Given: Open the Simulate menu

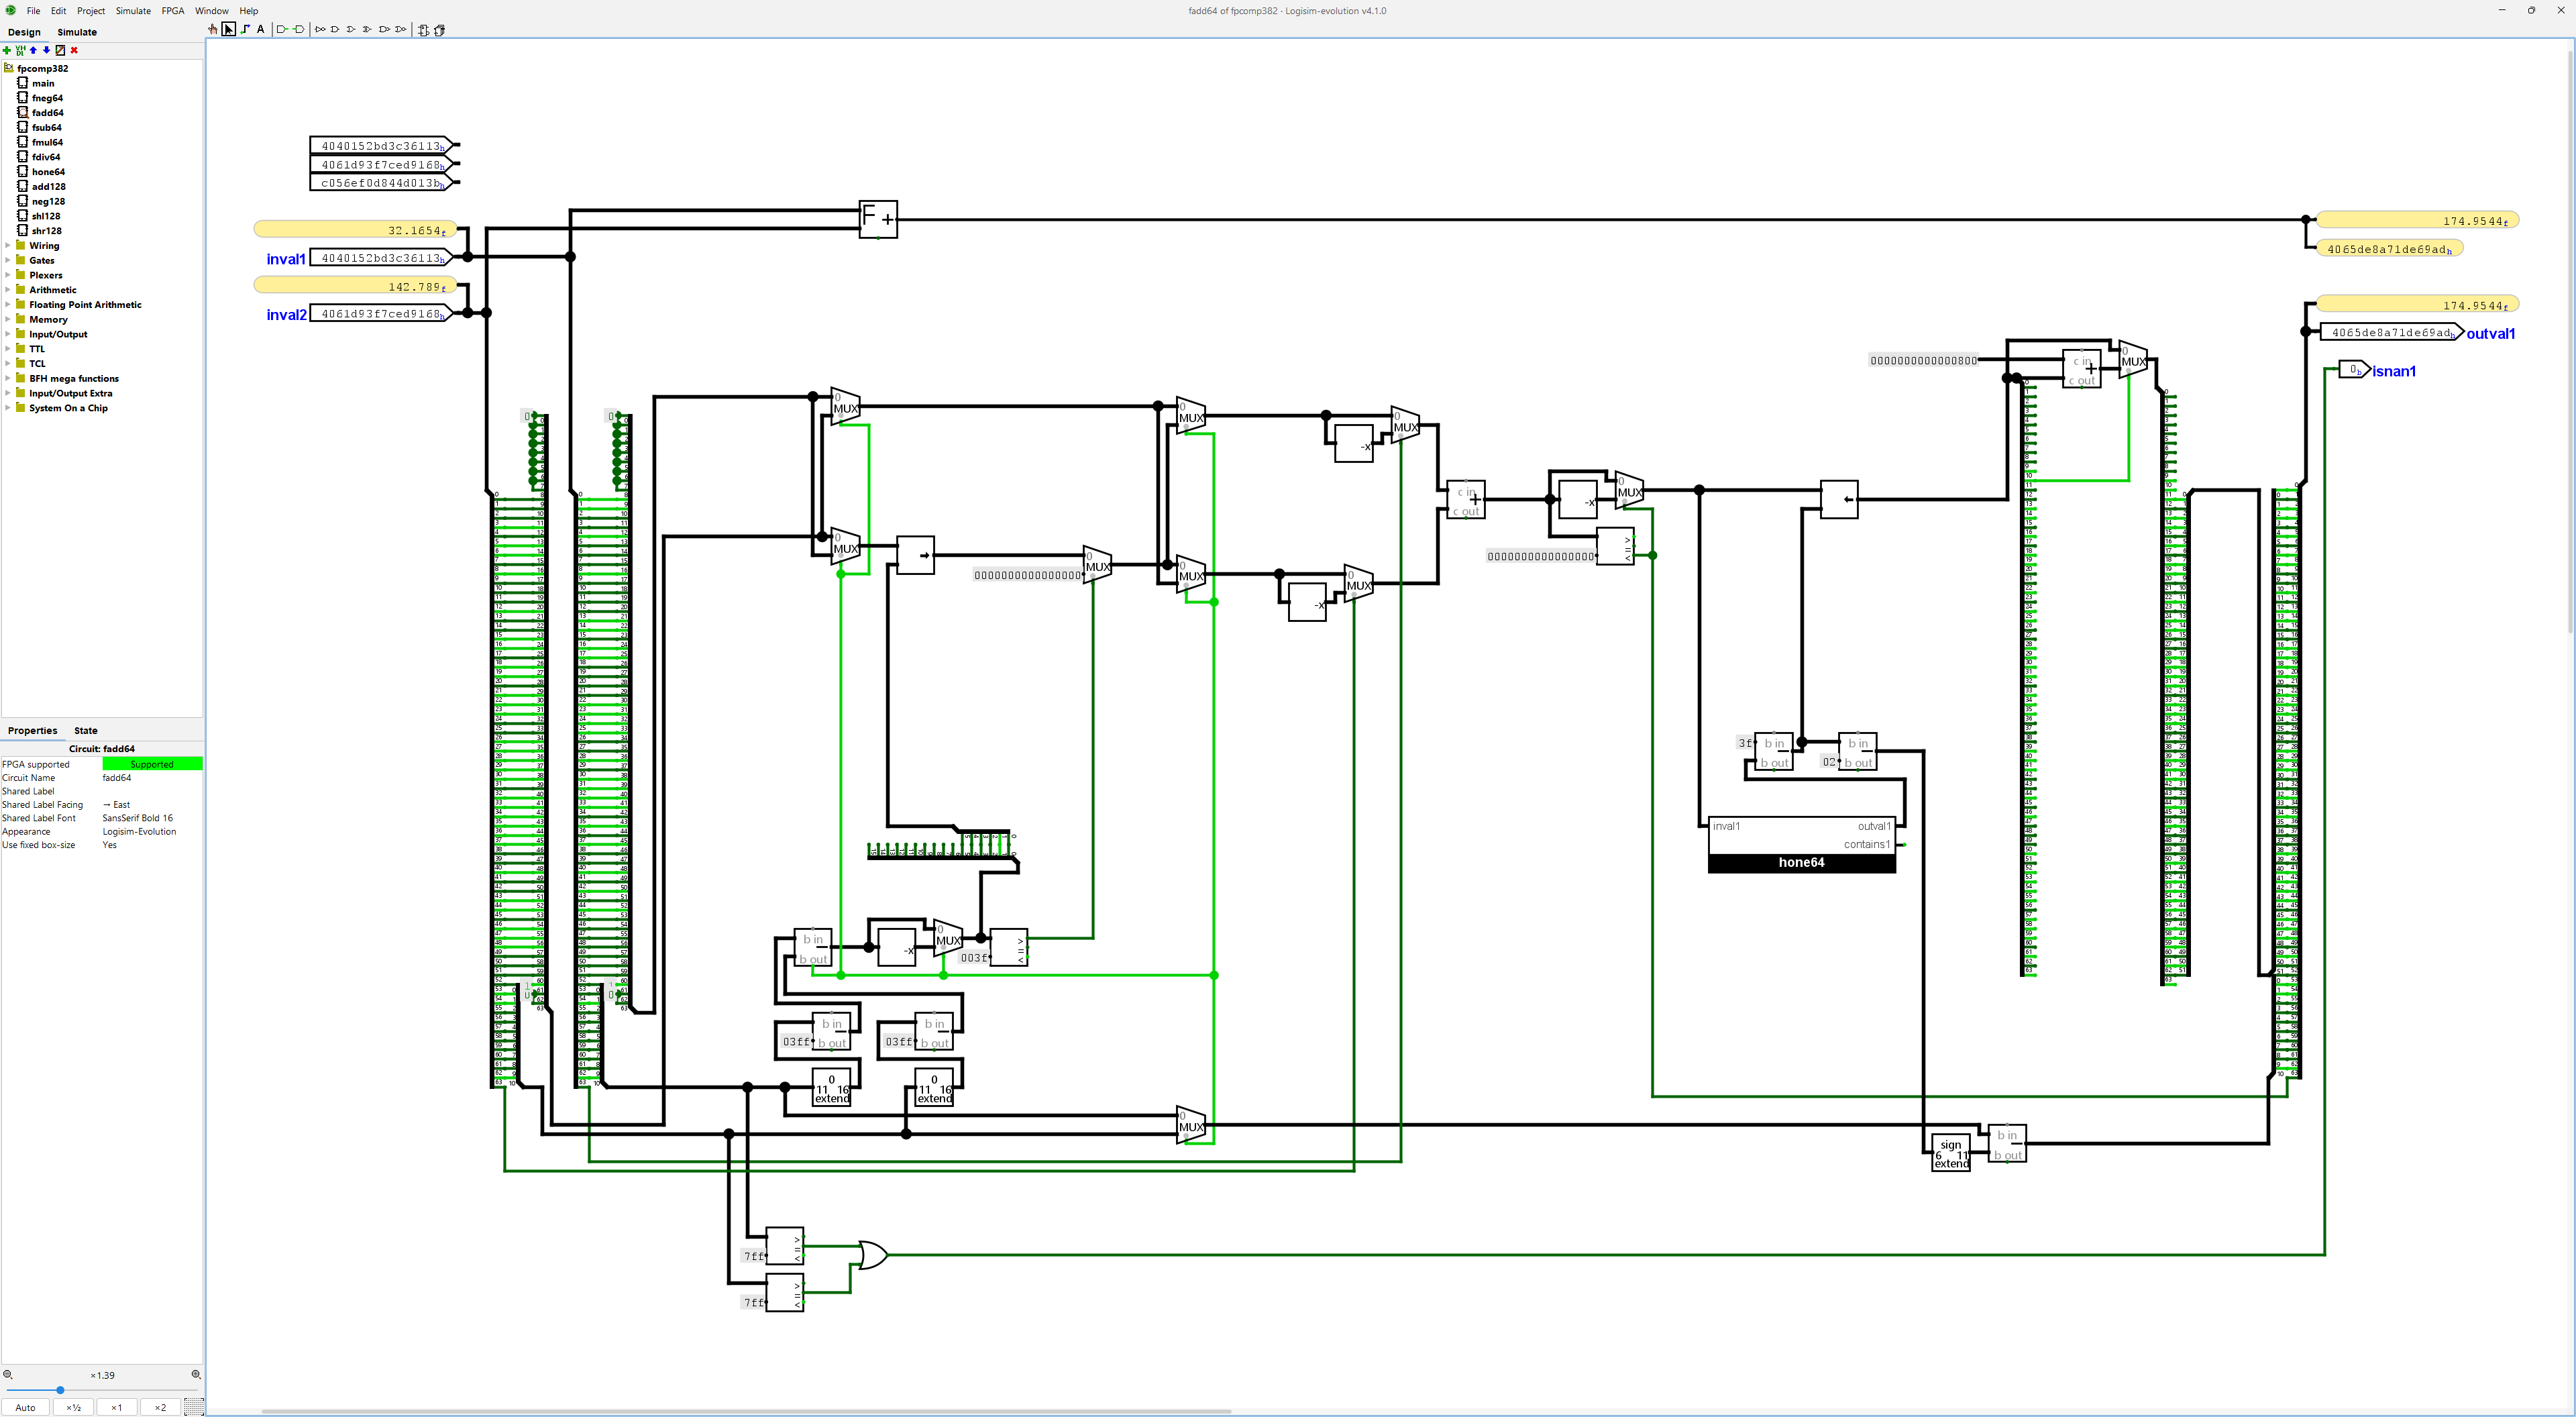Looking at the screenshot, I should (133, 11).
